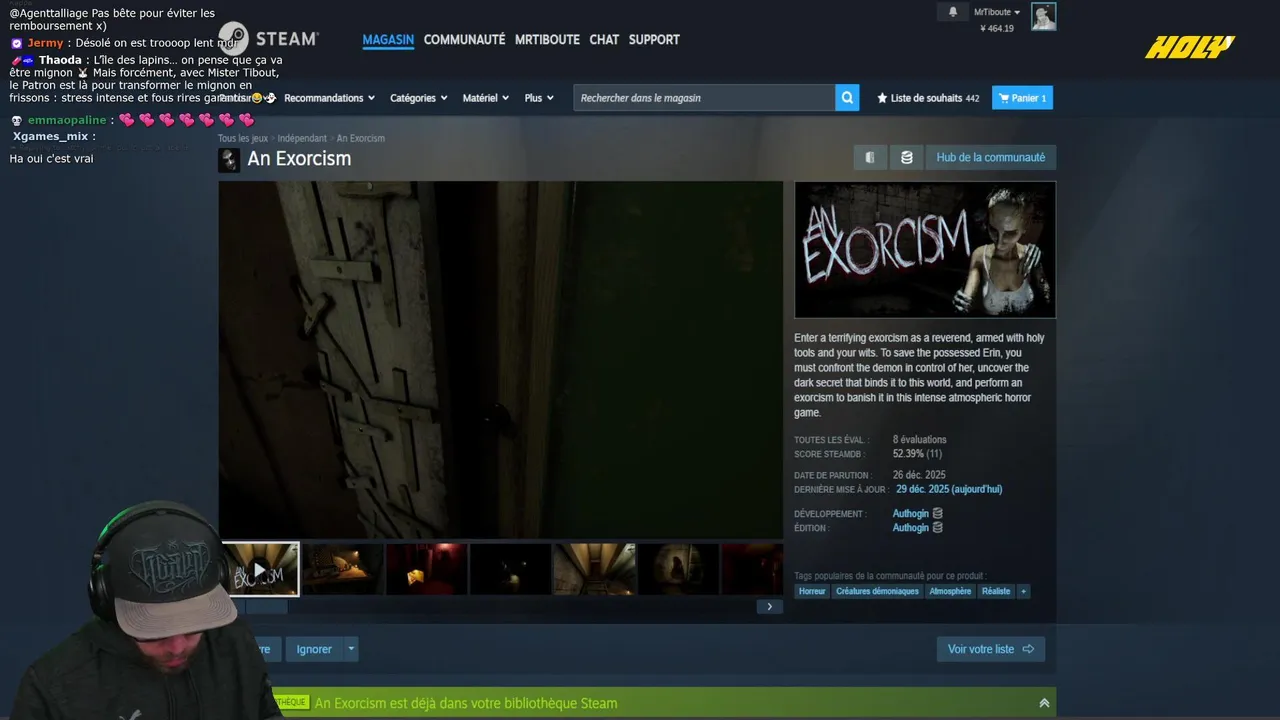1280x720 pixels.
Task: Open the developer Authogin link
Action: 910,514
